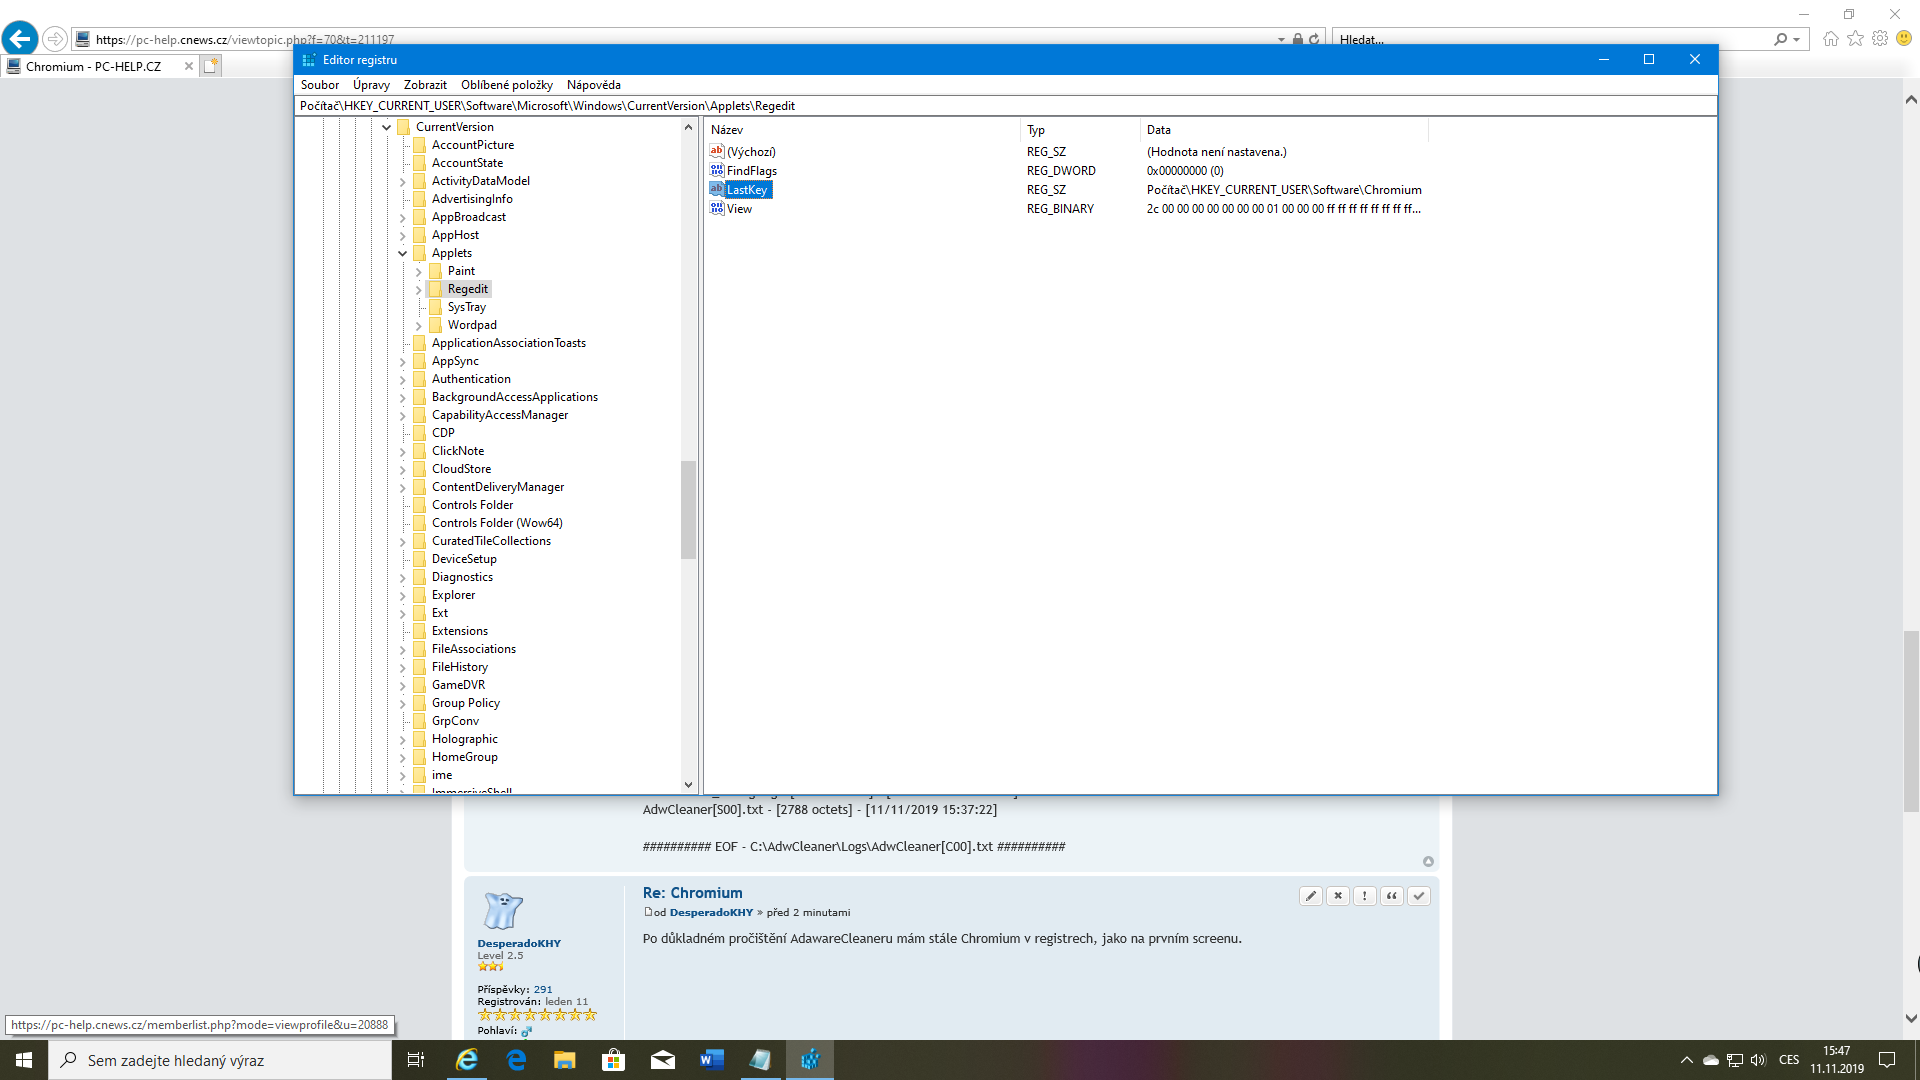Screen dimensions: 1920x1080
Task: Open the Oblíbené položky menu
Action: [x=506, y=85]
